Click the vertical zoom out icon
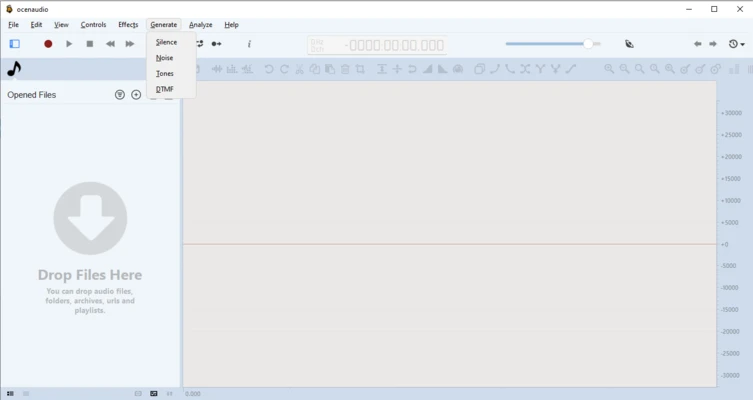Screen dimensions: 753x400 [x=700, y=69]
